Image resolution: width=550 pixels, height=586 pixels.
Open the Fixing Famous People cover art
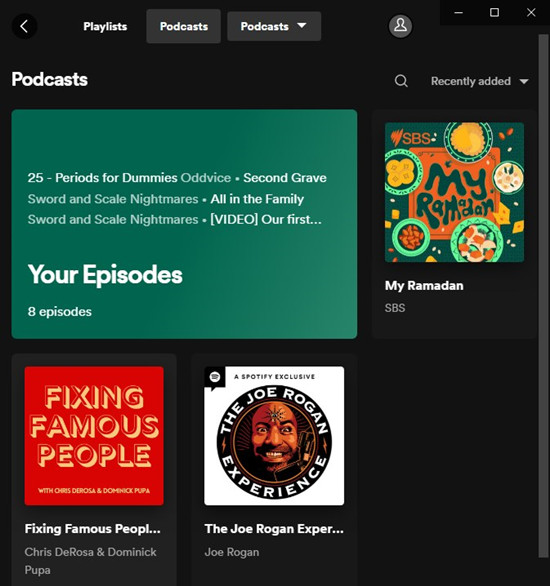click(x=94, y=436)
